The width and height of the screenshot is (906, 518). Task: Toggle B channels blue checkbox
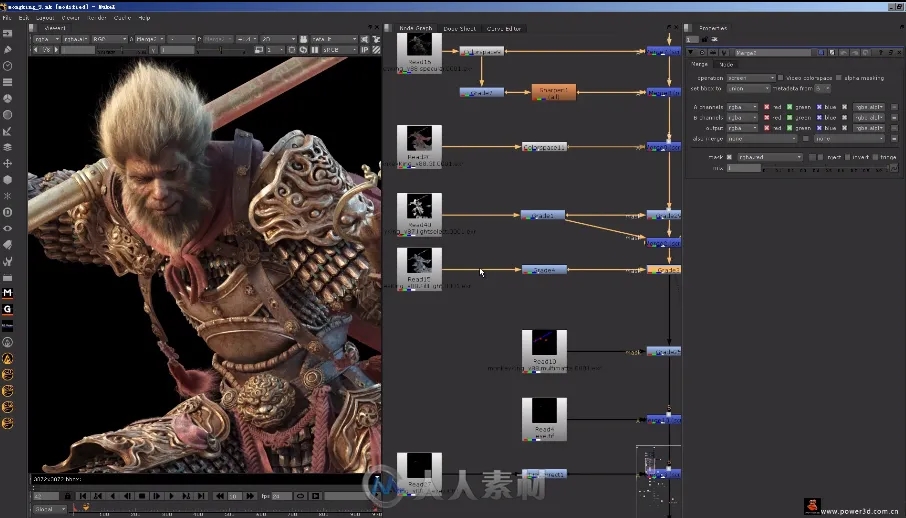pyautogui.click(x=819, y=117)
